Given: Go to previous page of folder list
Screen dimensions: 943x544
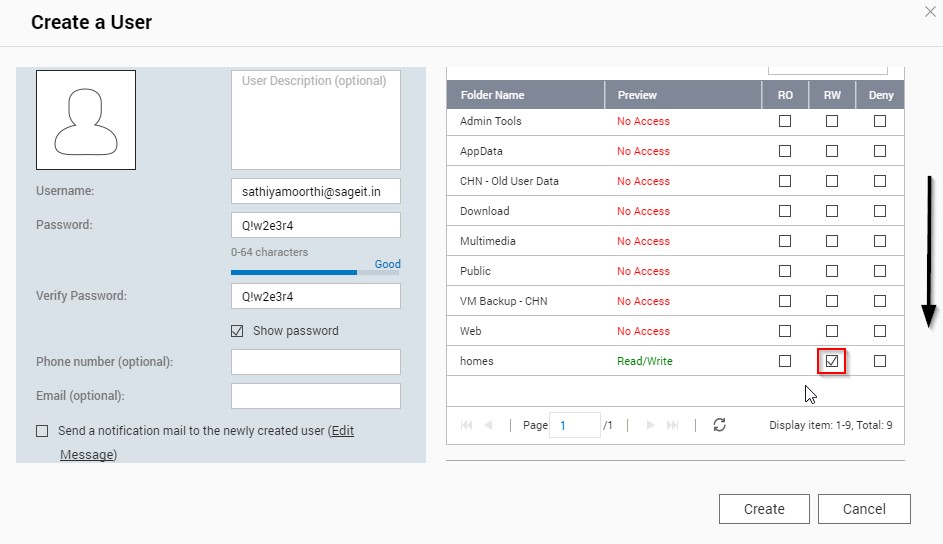Looking at the screenshot, I should coord(489,425).
